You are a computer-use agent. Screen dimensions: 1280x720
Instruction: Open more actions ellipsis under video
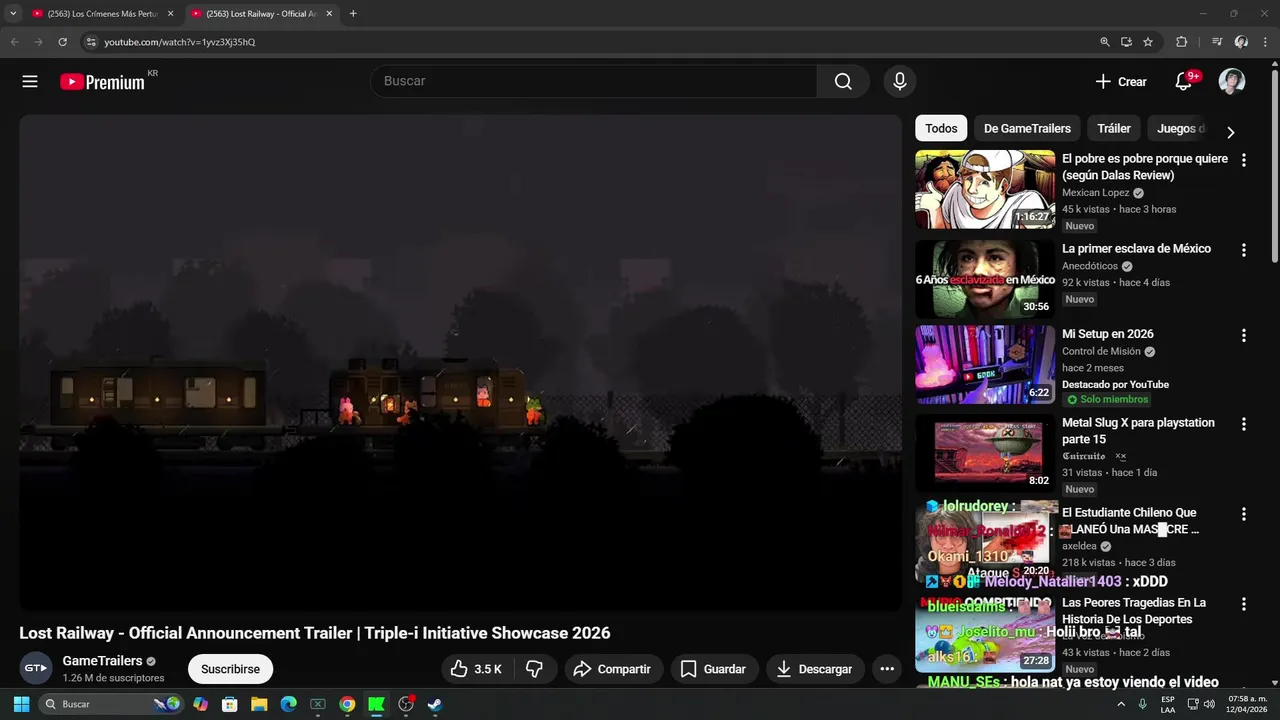point(887,669)
